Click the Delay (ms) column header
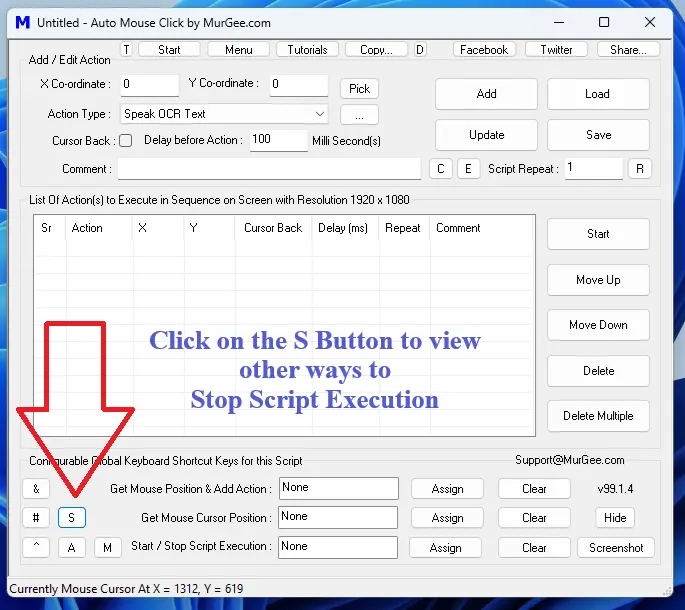Image resolution: width=685 pixels, height=610 pixels. (346, 228)
